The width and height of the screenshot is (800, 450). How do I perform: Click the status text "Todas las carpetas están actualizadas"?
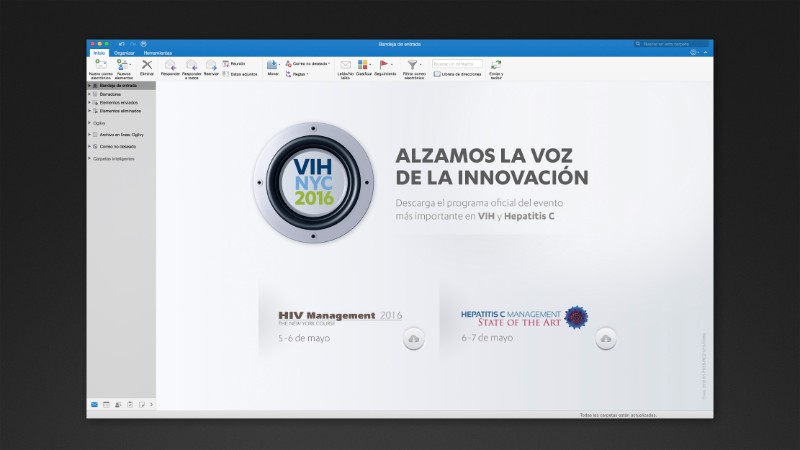(x=618, y=415)
